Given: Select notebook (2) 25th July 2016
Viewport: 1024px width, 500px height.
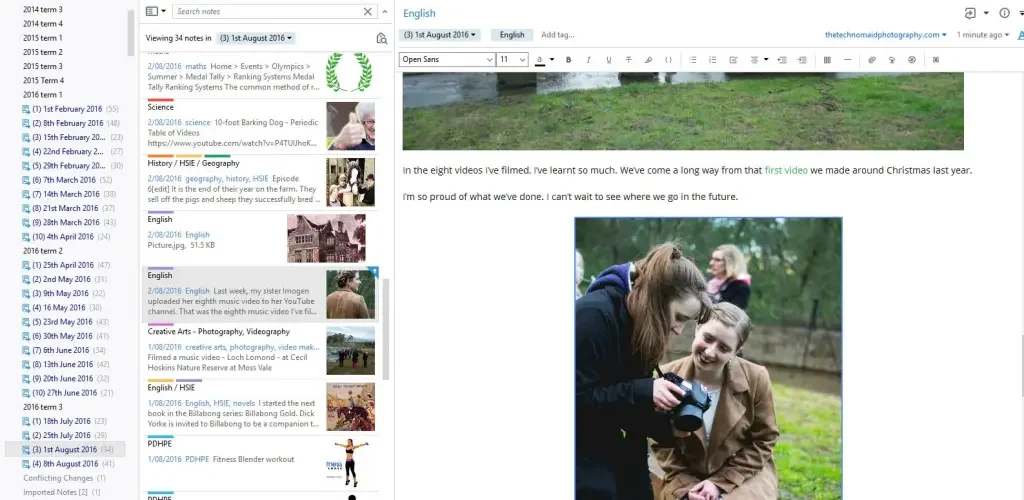Looking at the screenshot, I should [x=65, y=435].
